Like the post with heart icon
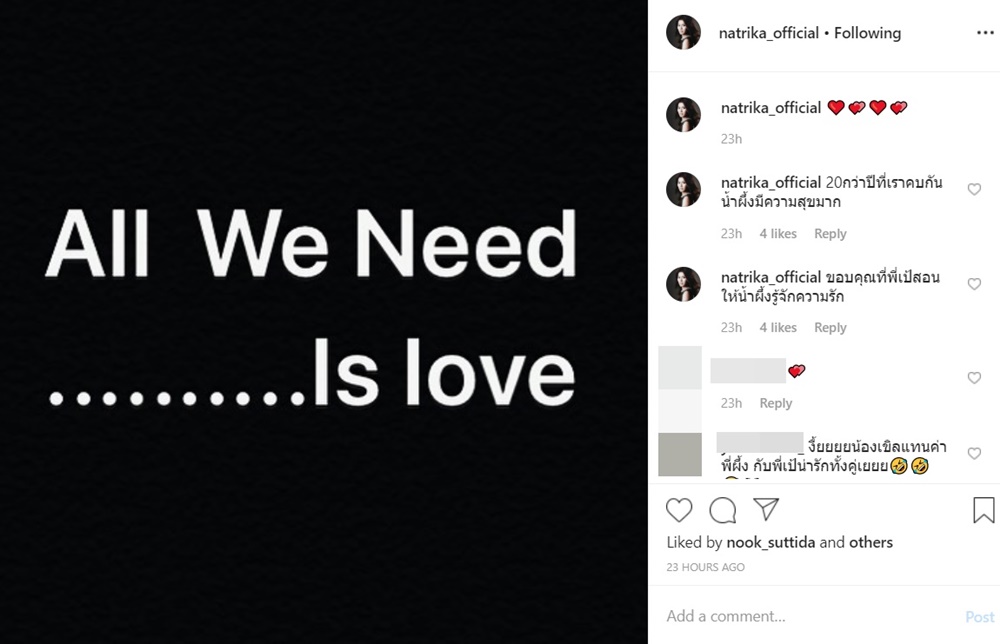1000x644 pixels. [679, 510]
